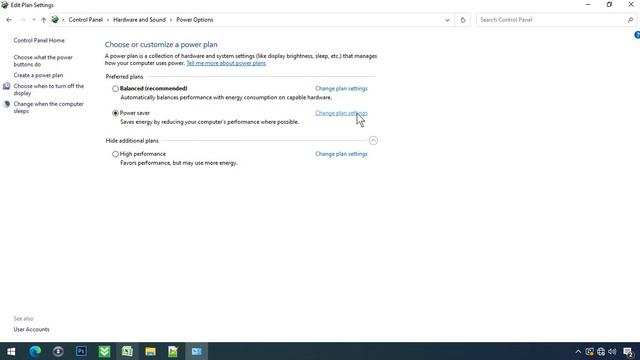Click the Choose or customize a power plan heading
This screenshot has width=640, height=360.
[x=161, y=44]
